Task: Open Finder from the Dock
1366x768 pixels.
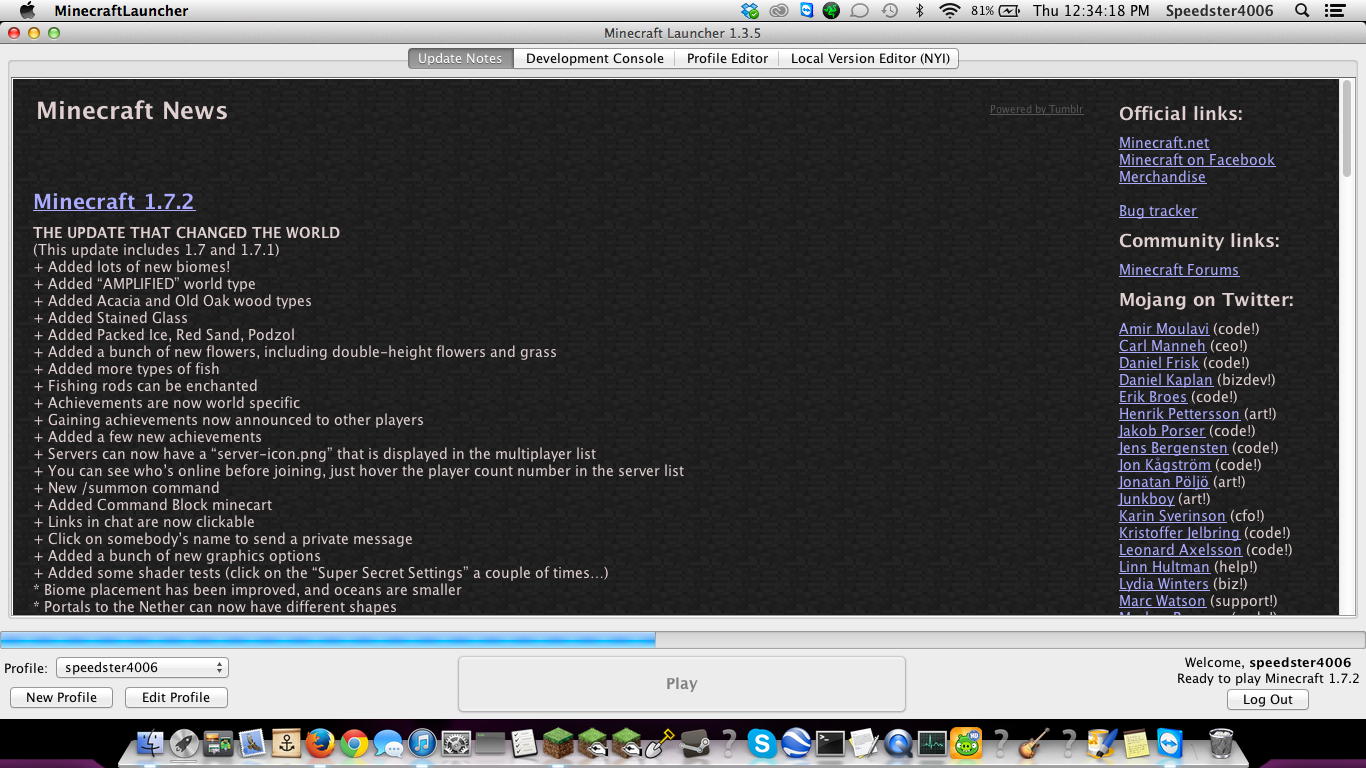Action: tap(150, 743)
